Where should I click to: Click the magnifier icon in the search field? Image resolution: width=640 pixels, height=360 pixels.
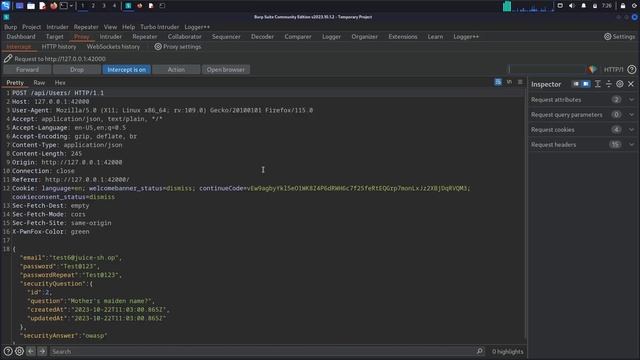point(480,351)
